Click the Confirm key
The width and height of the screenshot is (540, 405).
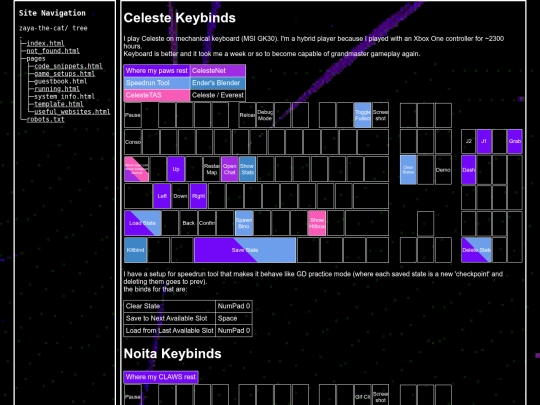click(207, 223)
